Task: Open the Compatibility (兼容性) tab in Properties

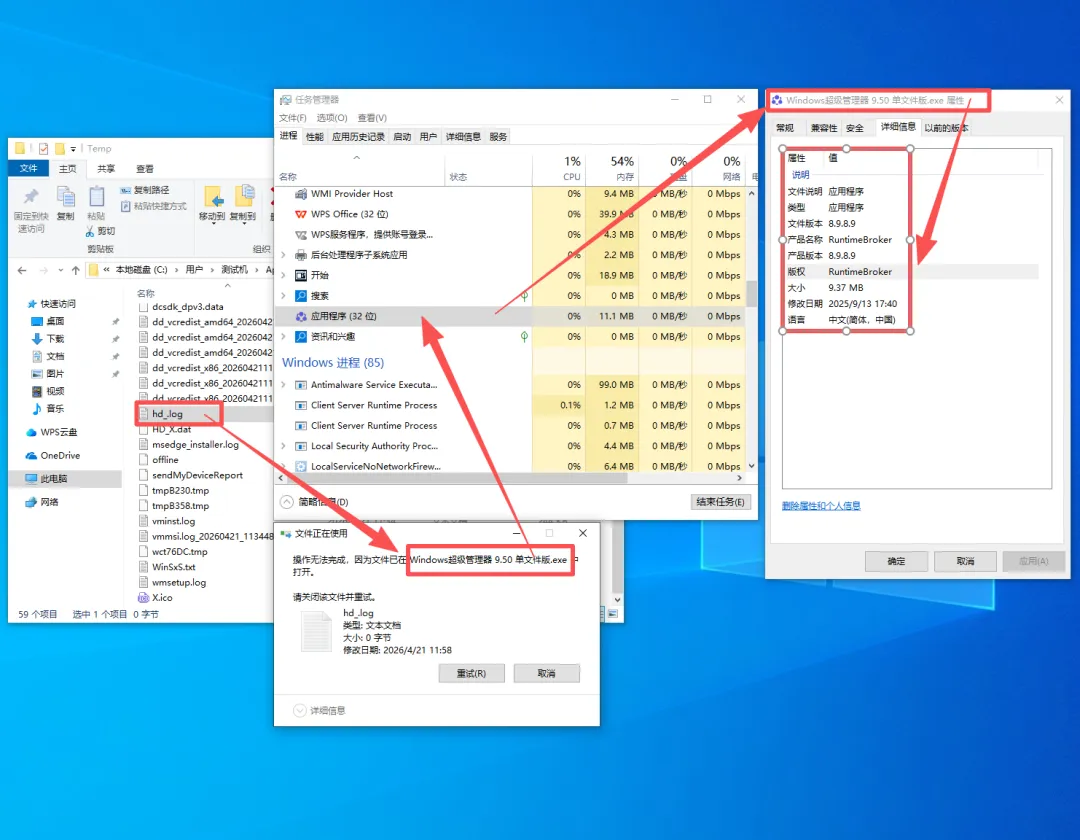Action: (824, 128)
